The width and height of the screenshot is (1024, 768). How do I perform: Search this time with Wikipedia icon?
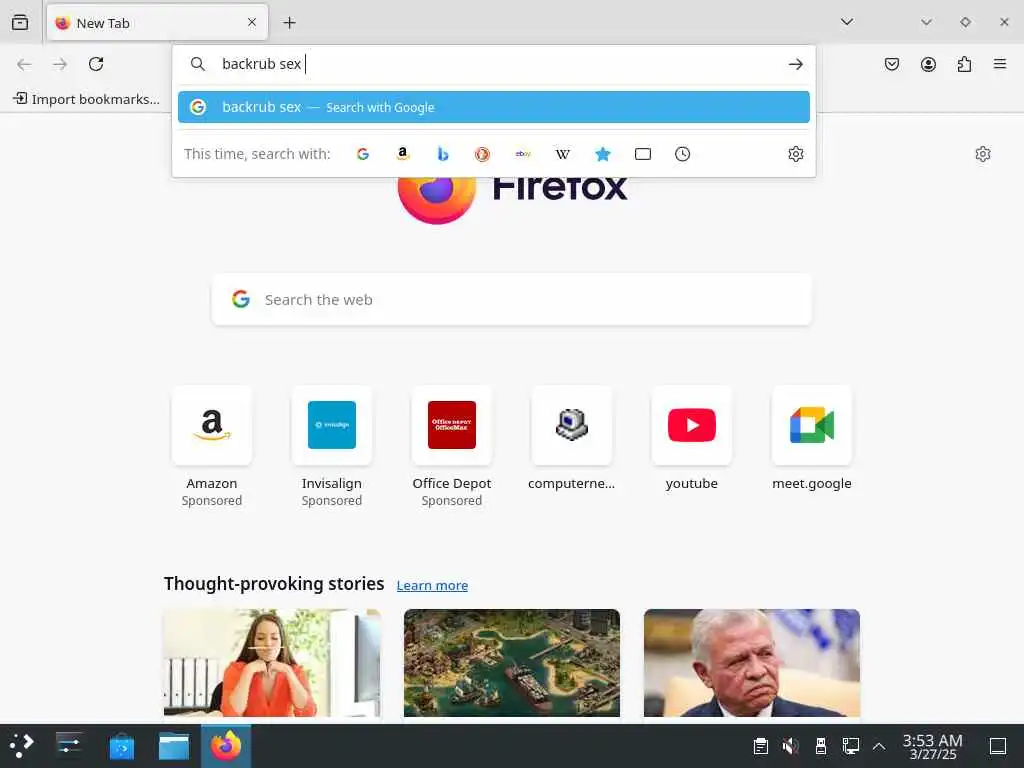[563, 154]
